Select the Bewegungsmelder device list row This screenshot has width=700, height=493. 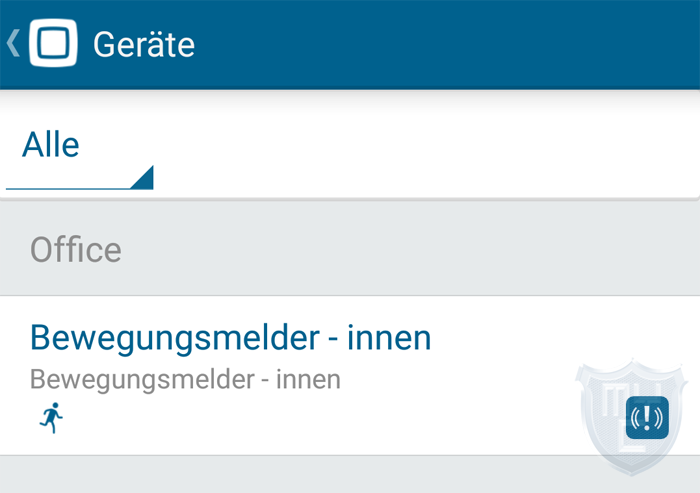350,375
